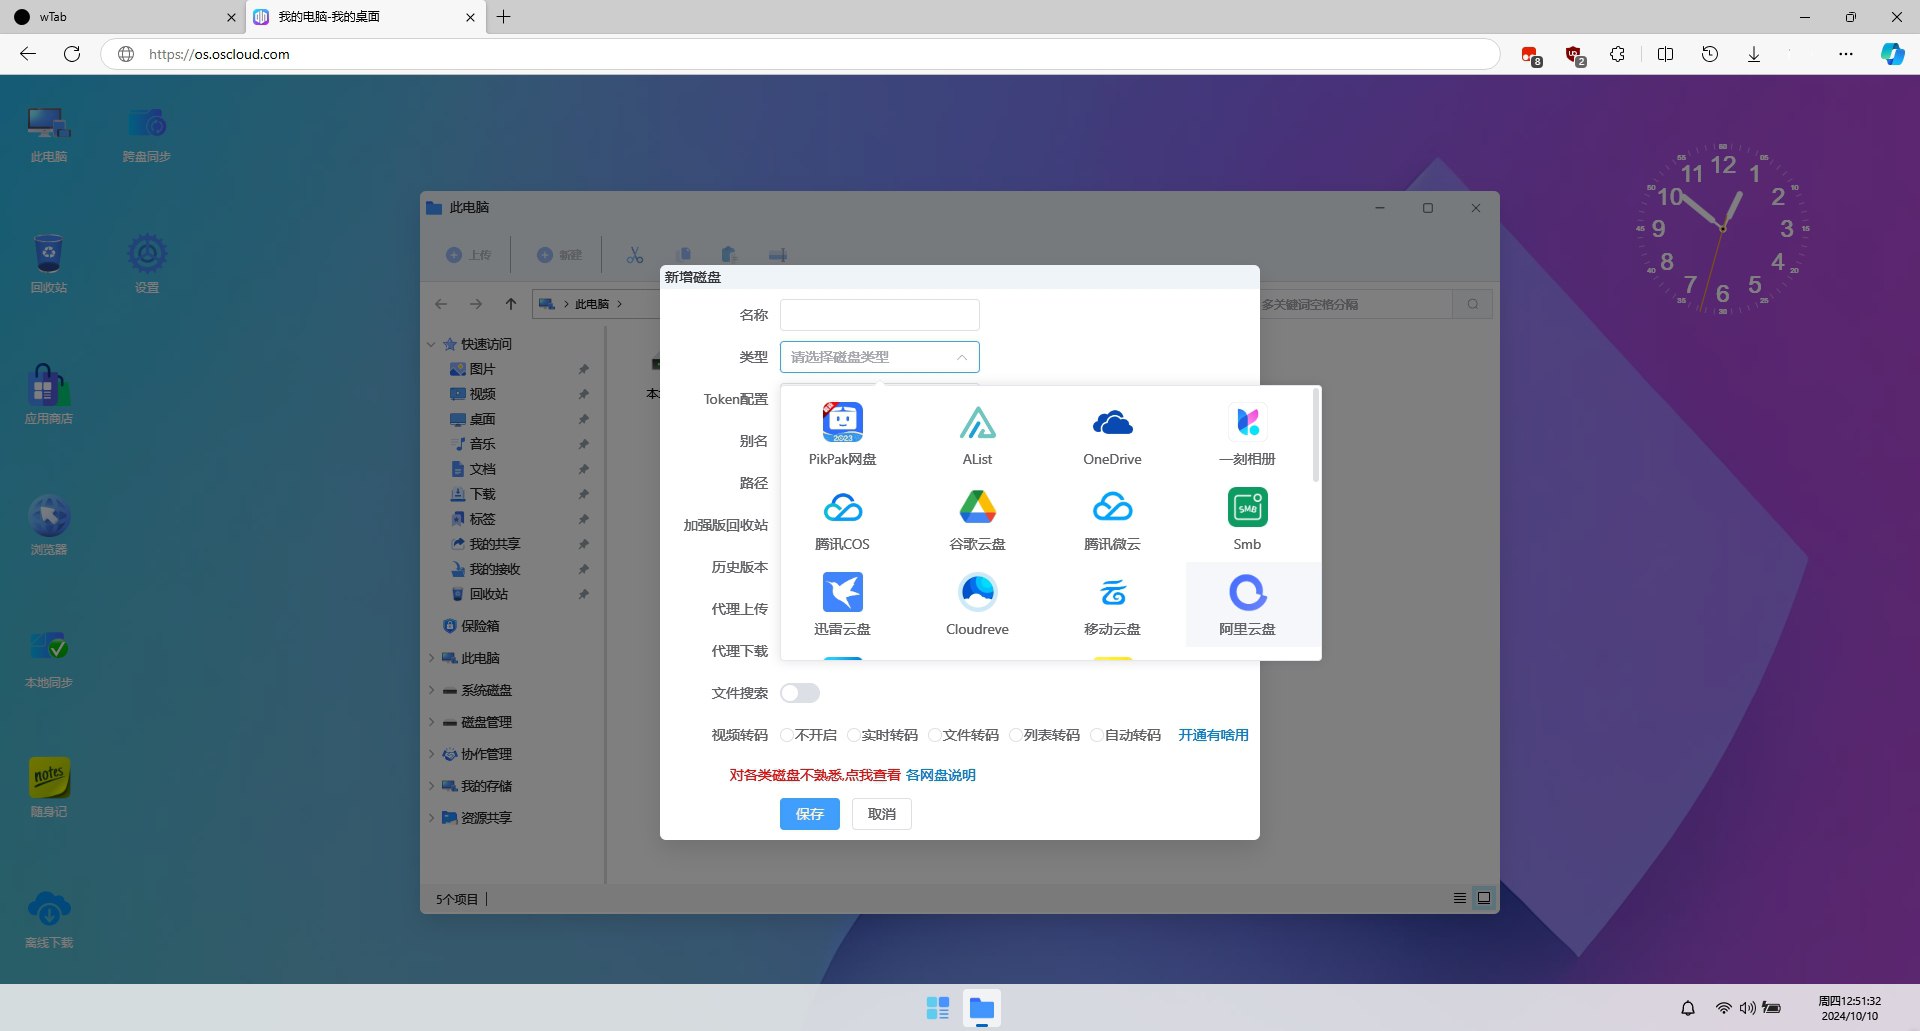Choose 谷歌云盘 (Google Drive) icon
Image resolution: width=1920 pixels, height=1031 pixels.
[977, 519]
